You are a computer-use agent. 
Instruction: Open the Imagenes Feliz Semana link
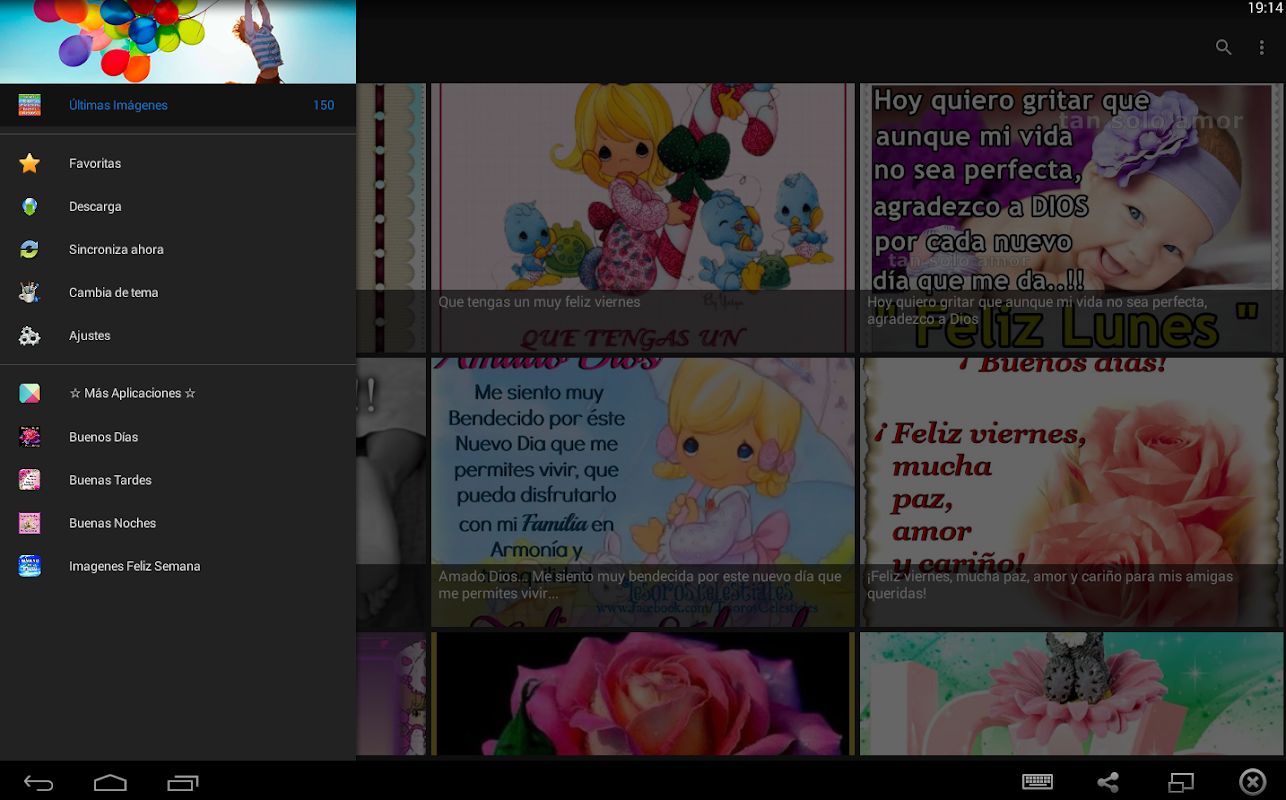click(178, 566)
